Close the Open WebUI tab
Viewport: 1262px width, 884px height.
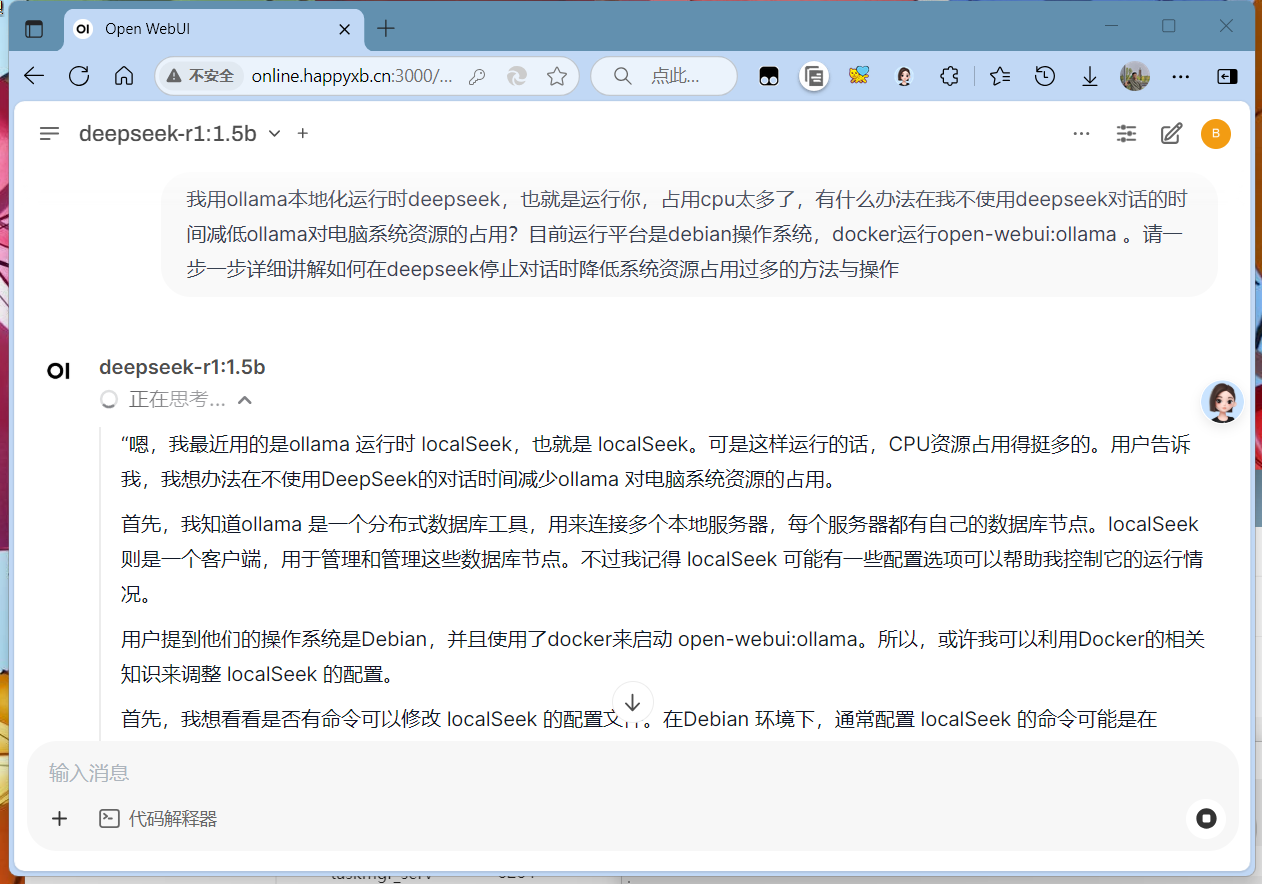344,29
